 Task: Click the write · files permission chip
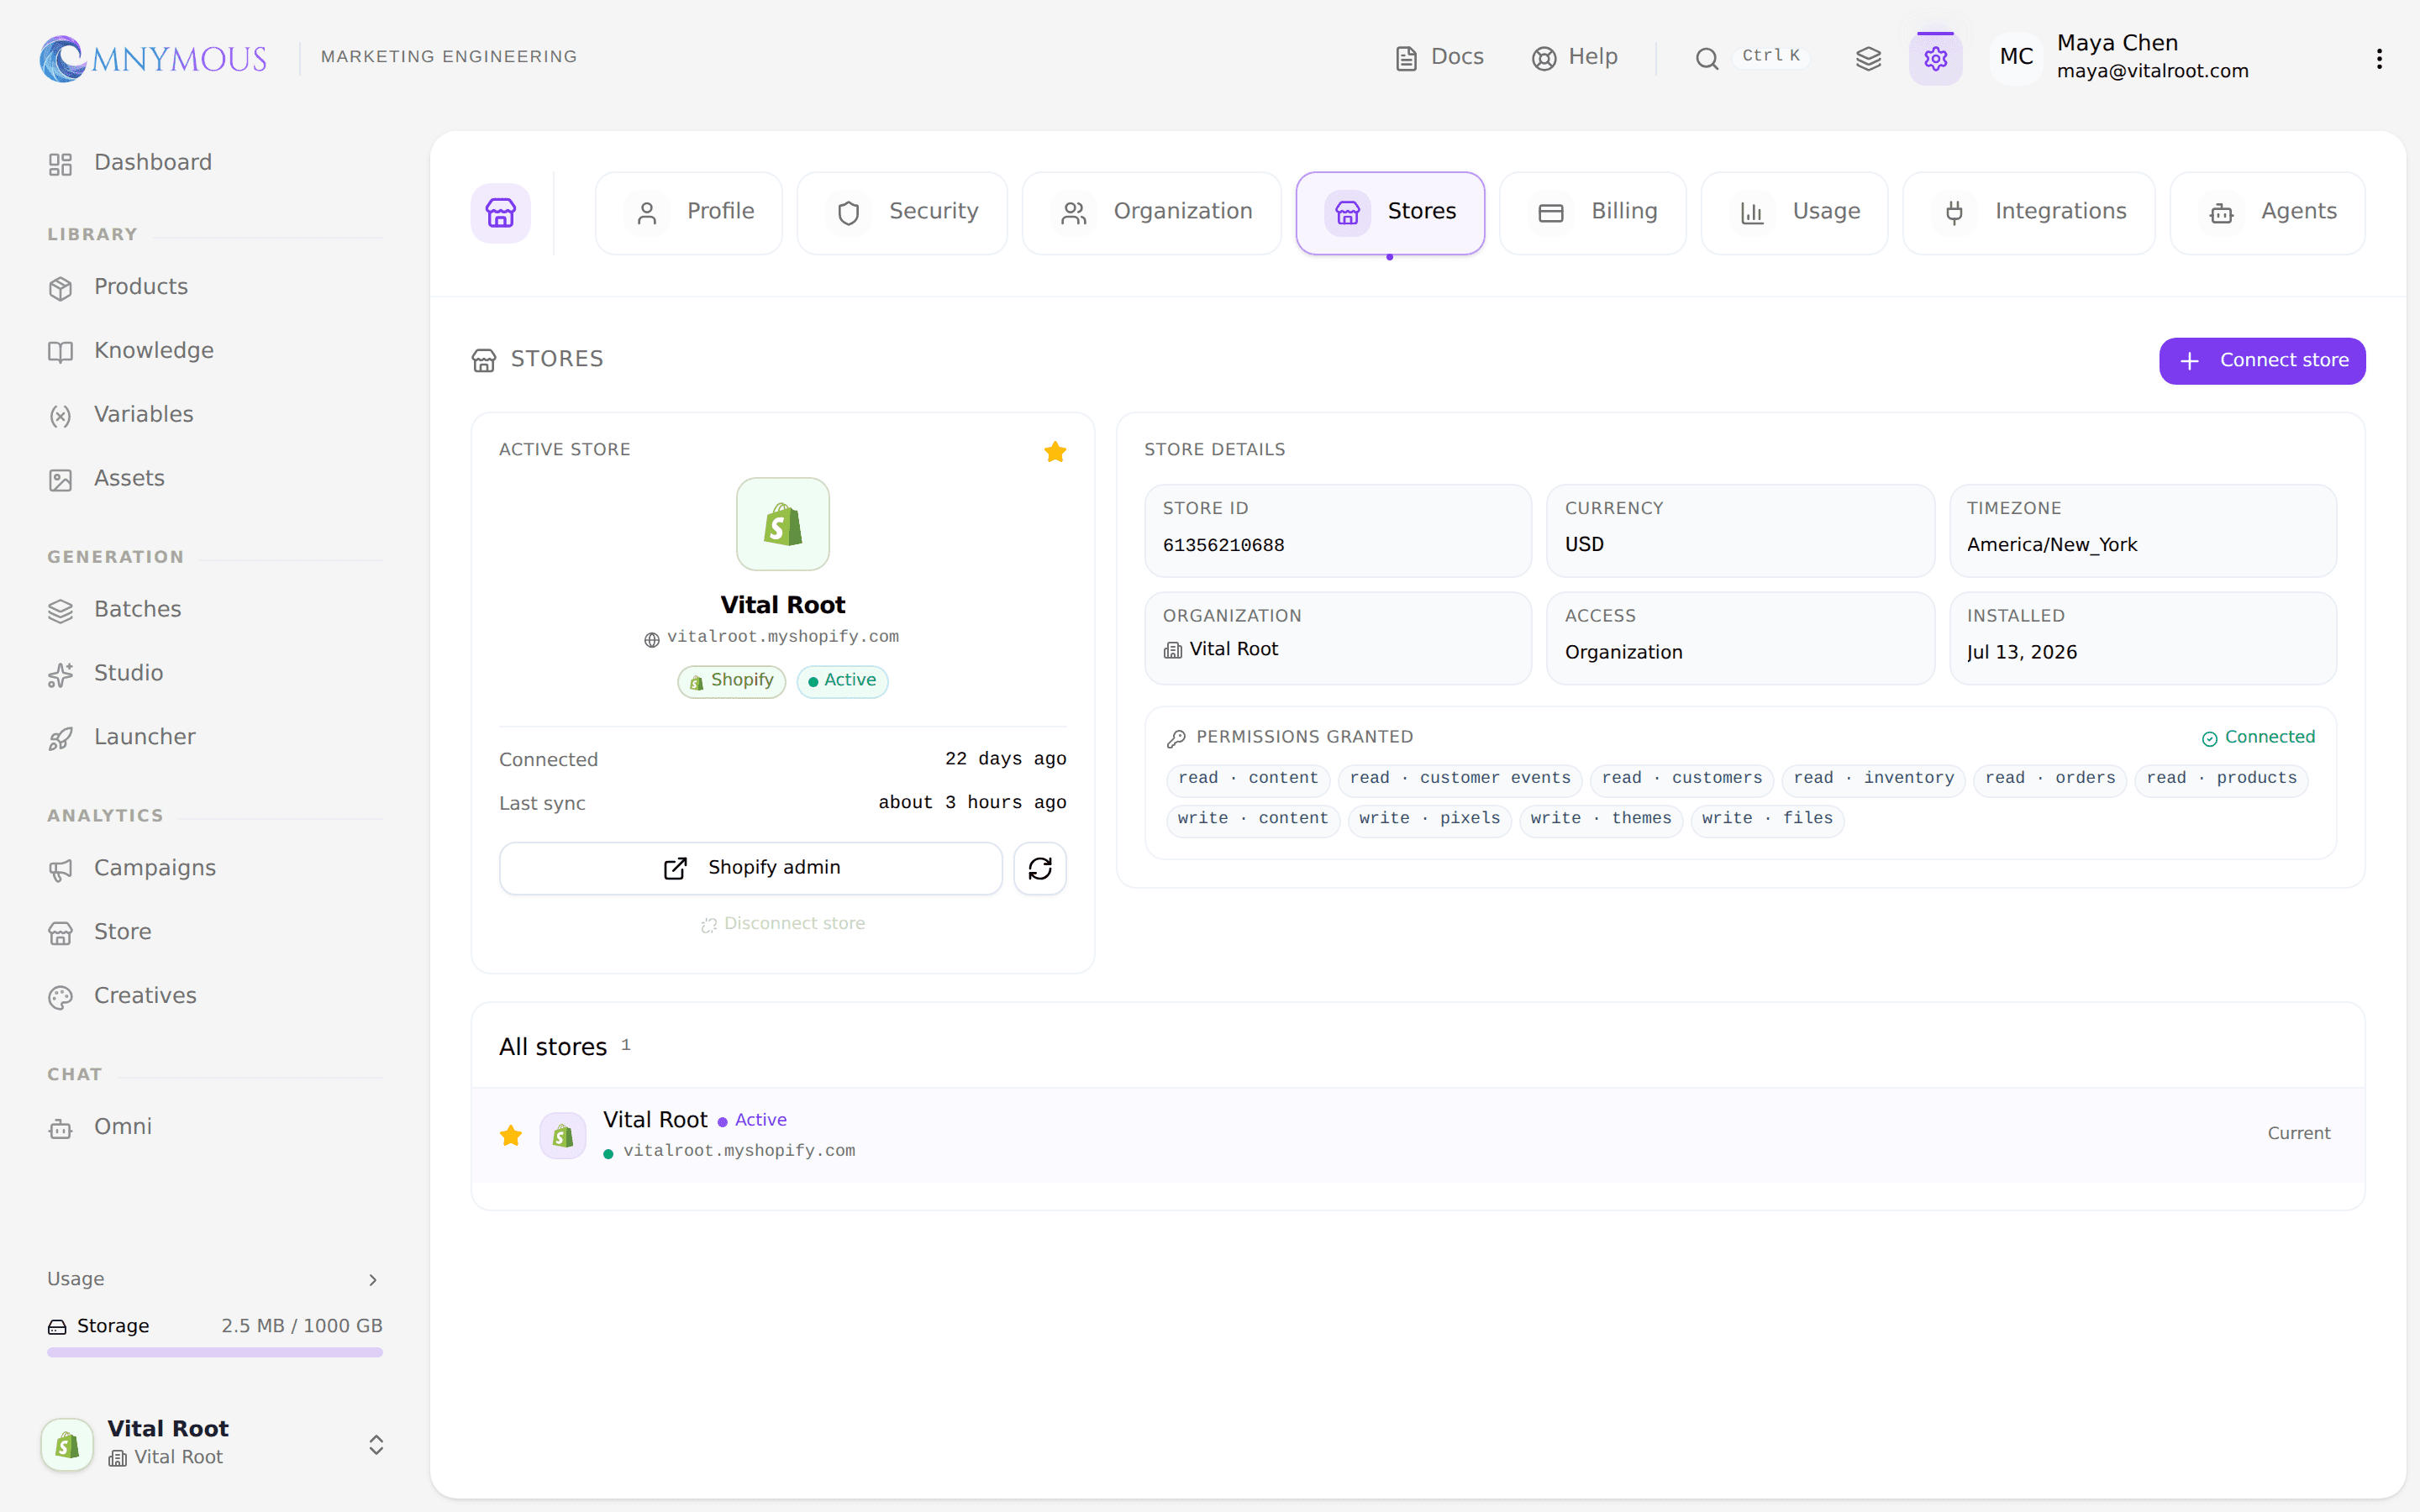(1767, 819)
